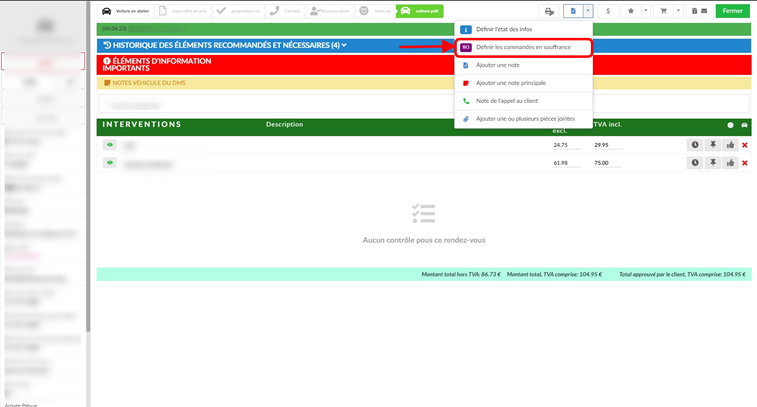Delete the 29.95 intervention with red X
The height and width of the screenshot is (407, 757).
point(744,145)
